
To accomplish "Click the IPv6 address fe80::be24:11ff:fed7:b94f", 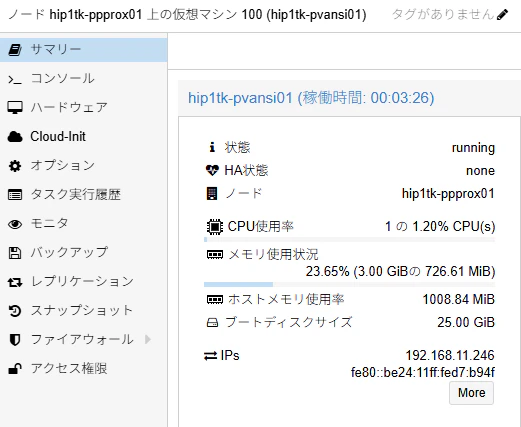I will click(x=423, y=372).
